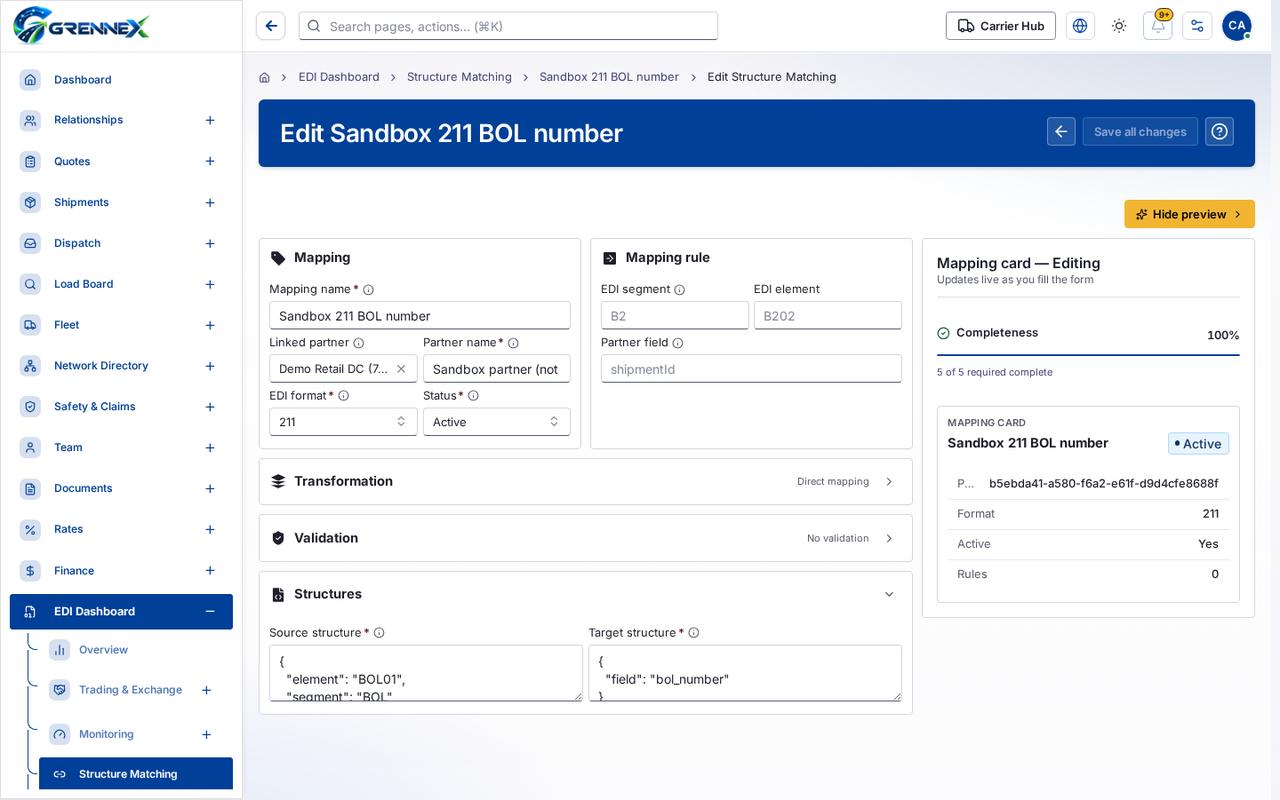The height and width of the screenshot is (800, 1280).
Task: Click the back arrow beside Save all changes
Action: click(x=1062, y=131)
